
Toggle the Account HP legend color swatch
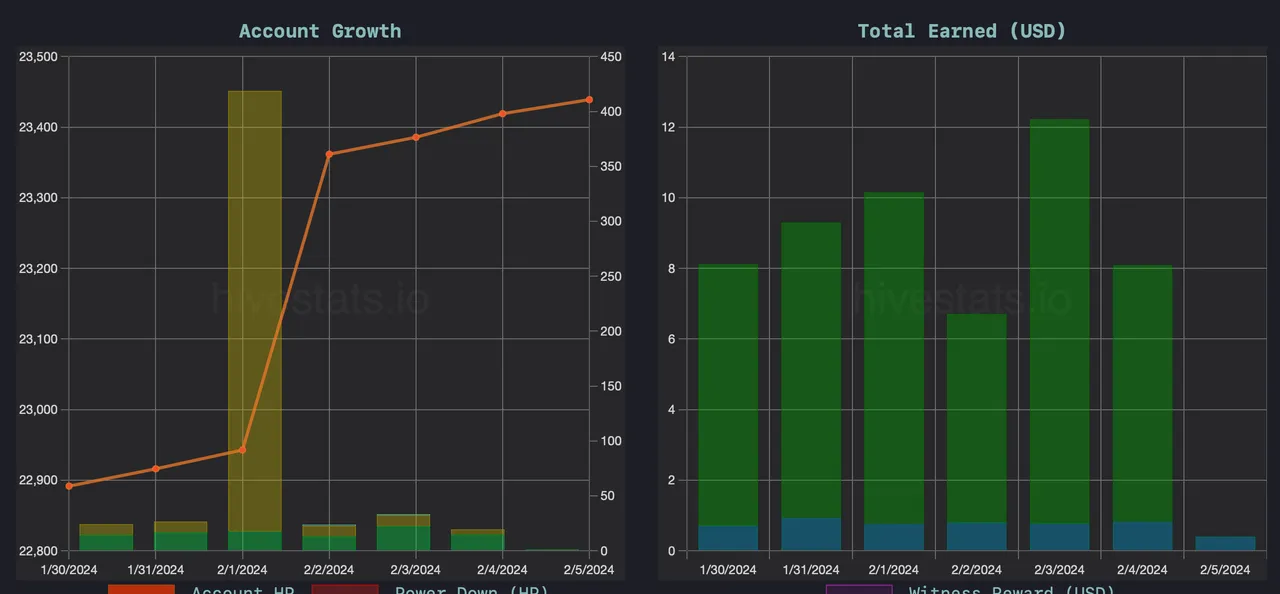[x=141, y=589]
